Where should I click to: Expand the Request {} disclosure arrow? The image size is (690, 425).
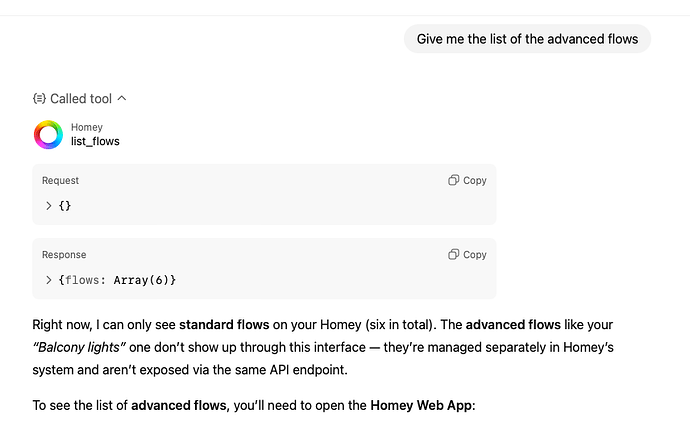[48, 205]
